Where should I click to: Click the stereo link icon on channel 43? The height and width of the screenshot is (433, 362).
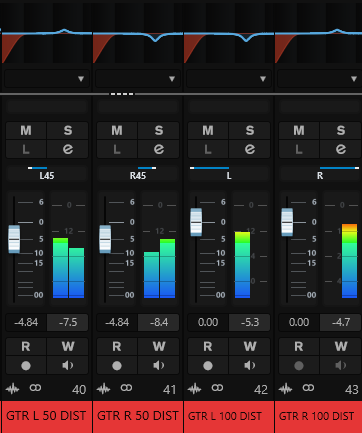point(308,388)
